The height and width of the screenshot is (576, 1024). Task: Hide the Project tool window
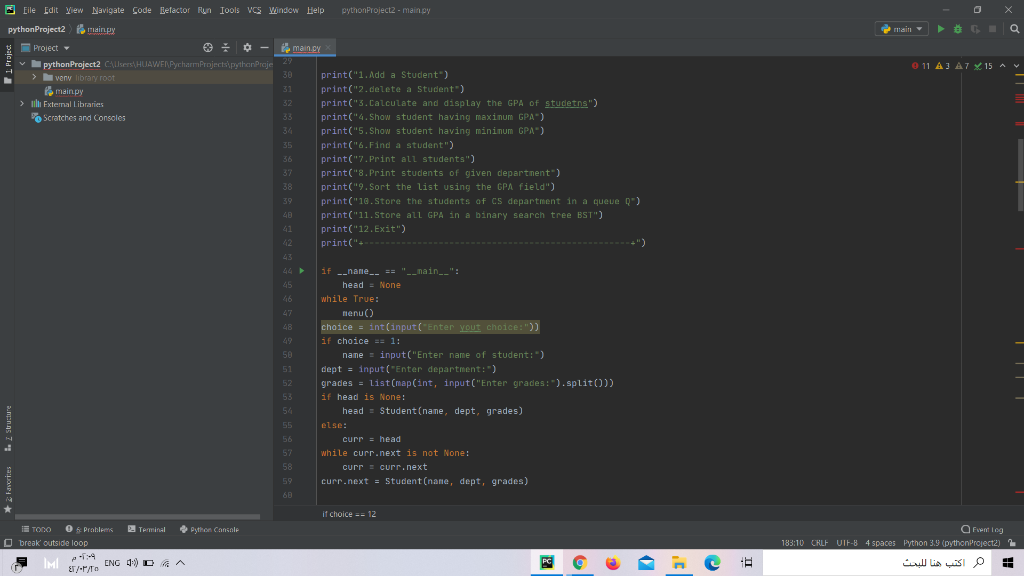point(264,48)
